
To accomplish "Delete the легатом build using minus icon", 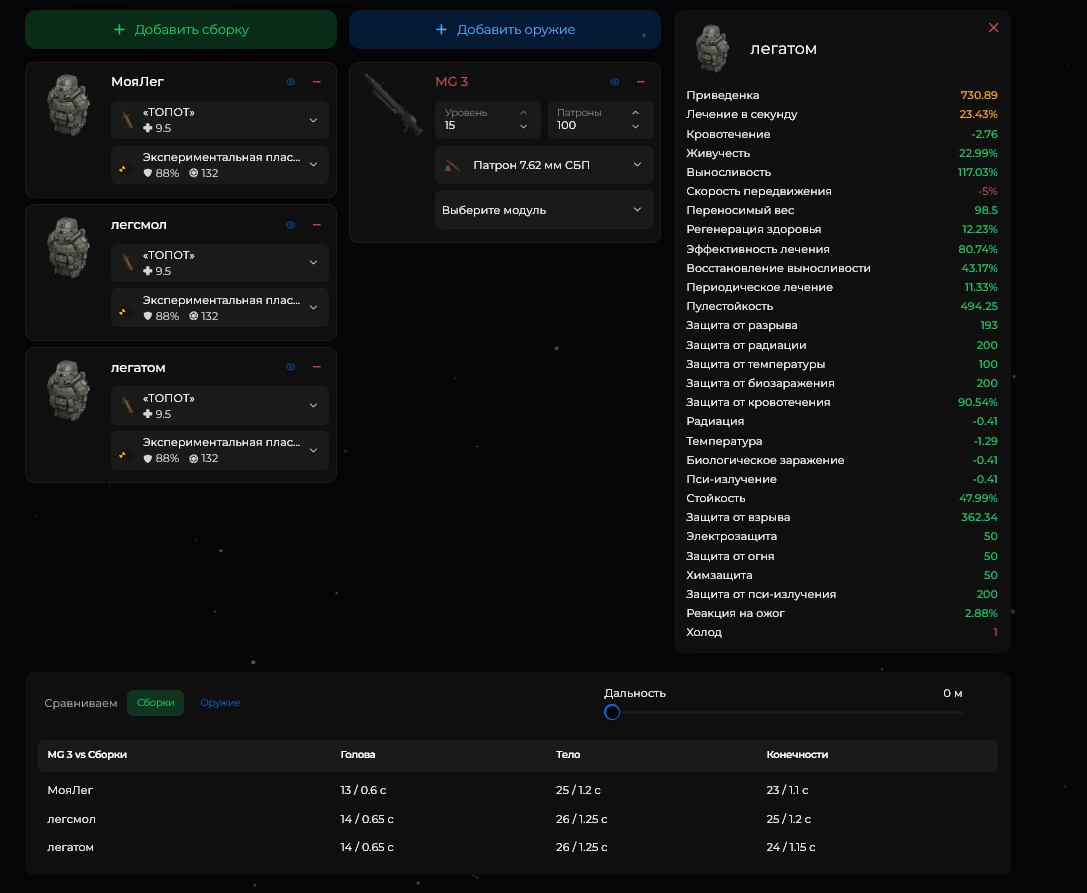I will [x=317, y=367].
